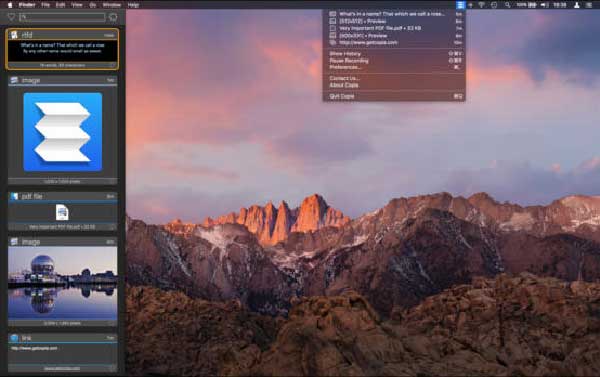This screenshot has width=600, height=377.
Task: Expand the pdf file clipping footer arrow
Action: click(112, 227)
